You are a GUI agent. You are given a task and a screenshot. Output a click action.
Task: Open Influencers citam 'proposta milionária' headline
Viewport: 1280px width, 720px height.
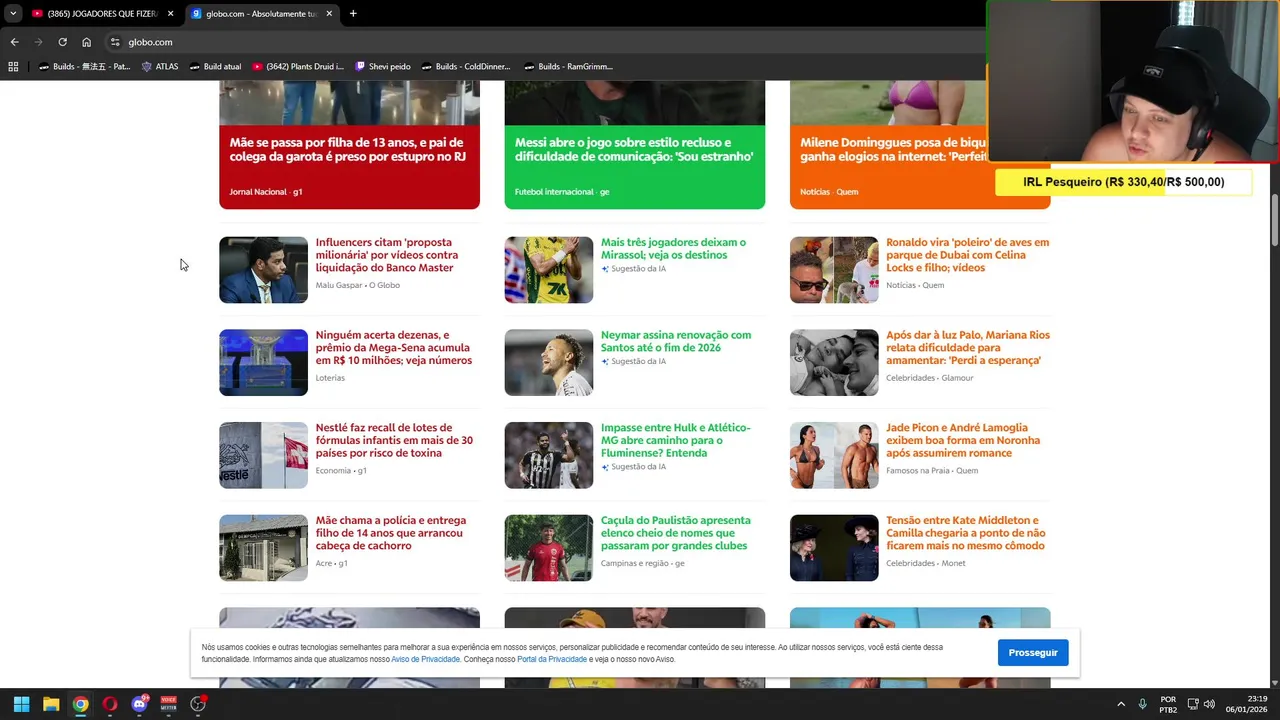coord(387,255)
